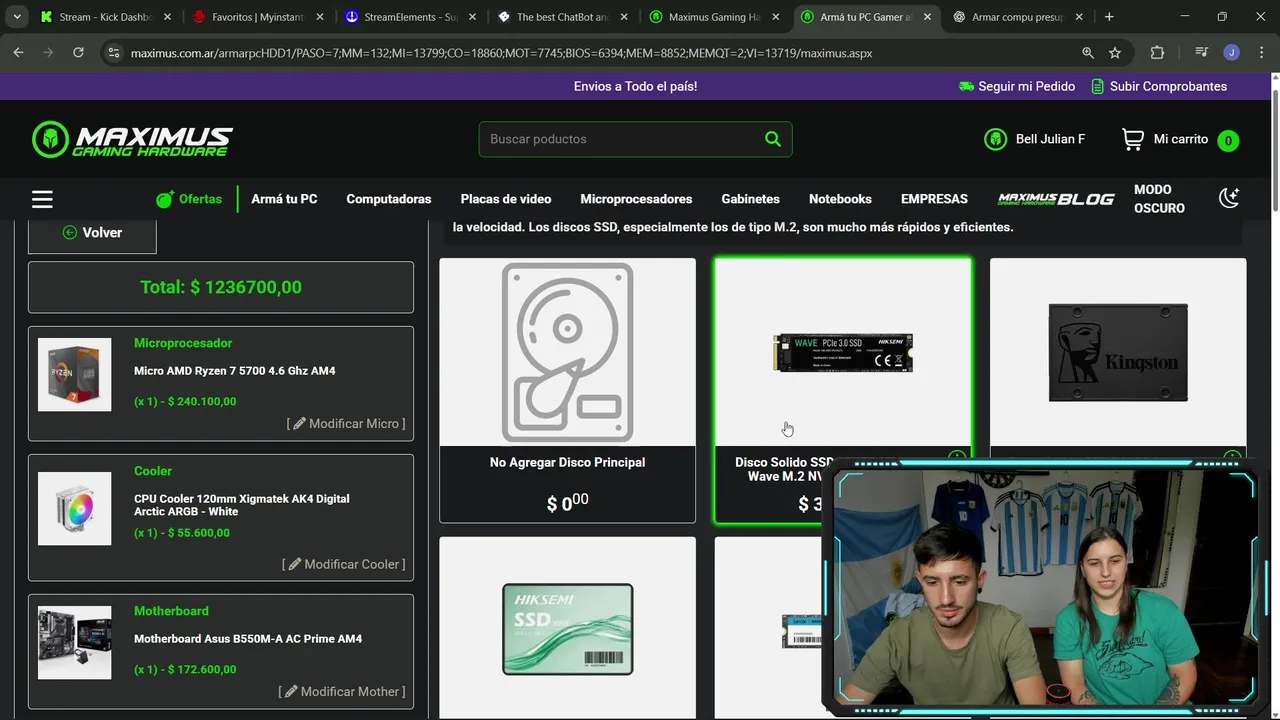Expand the tab search dropdown arrow
This screenshot has width=1280, height=720.
click(17, 17)
